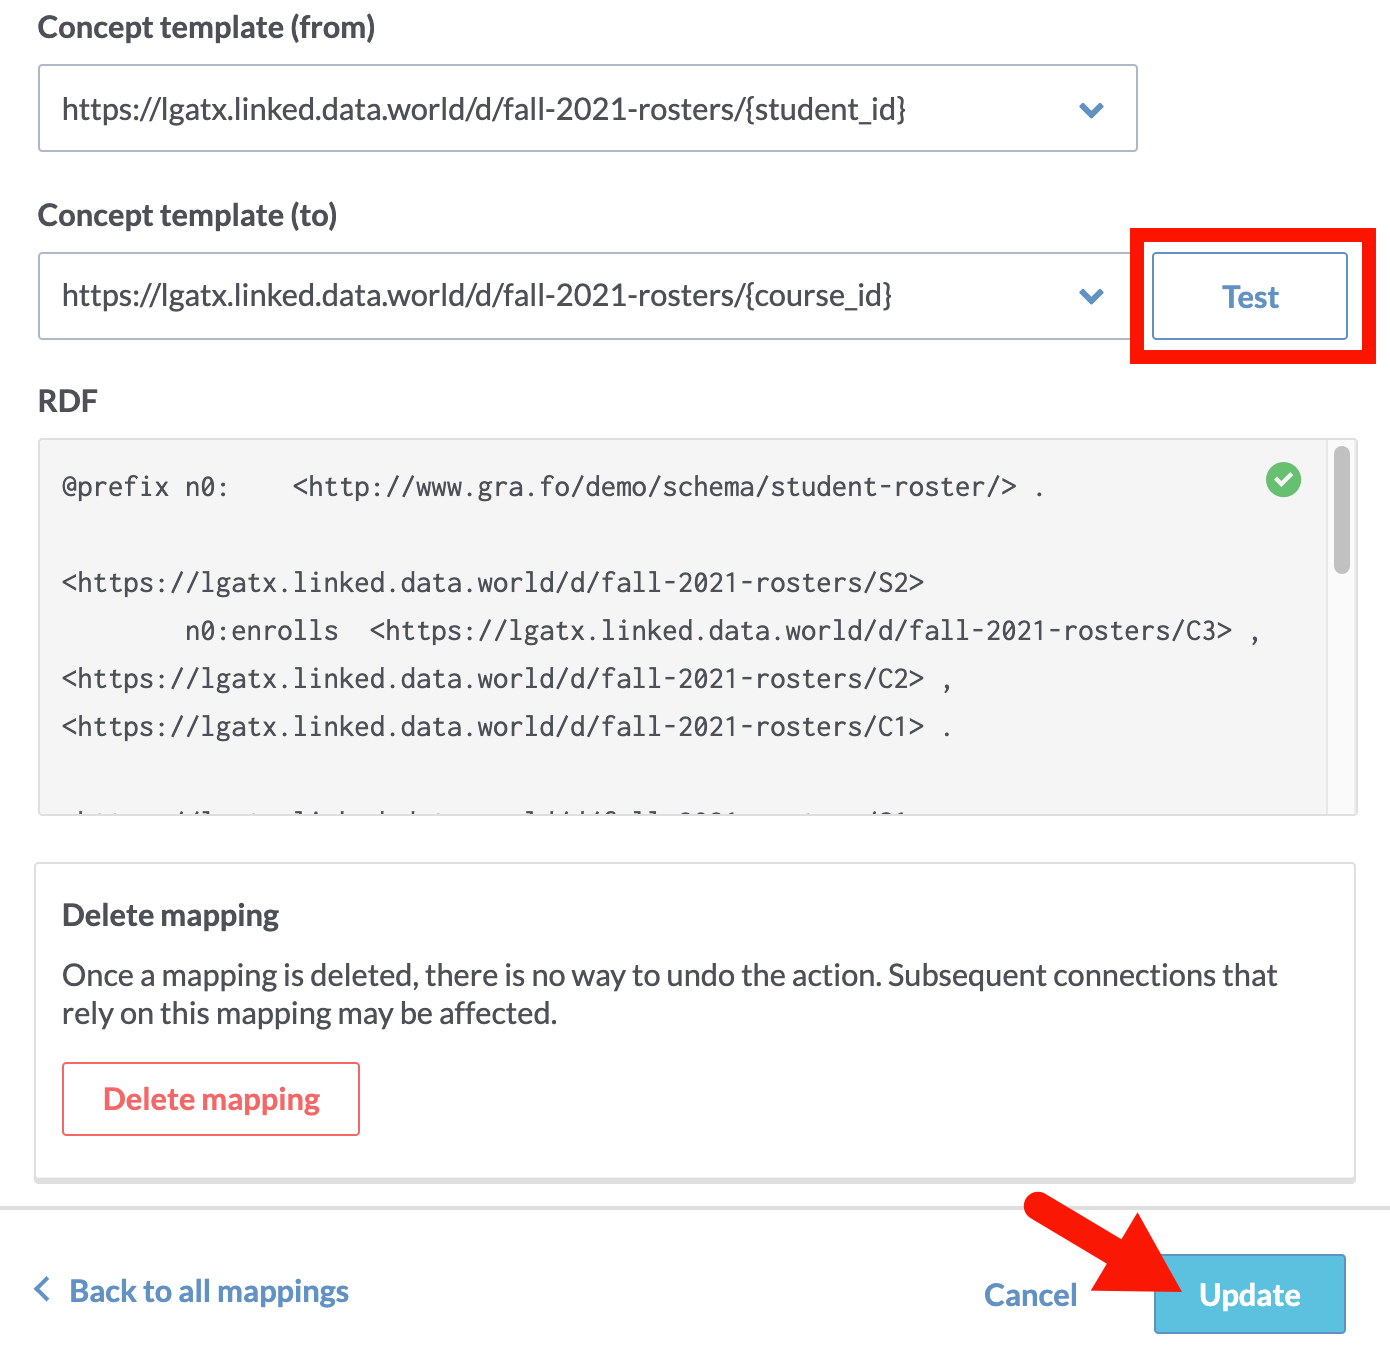Click the RDF section heading
The width and height of the screenshot is (1390, 1370).
[67, 401]
